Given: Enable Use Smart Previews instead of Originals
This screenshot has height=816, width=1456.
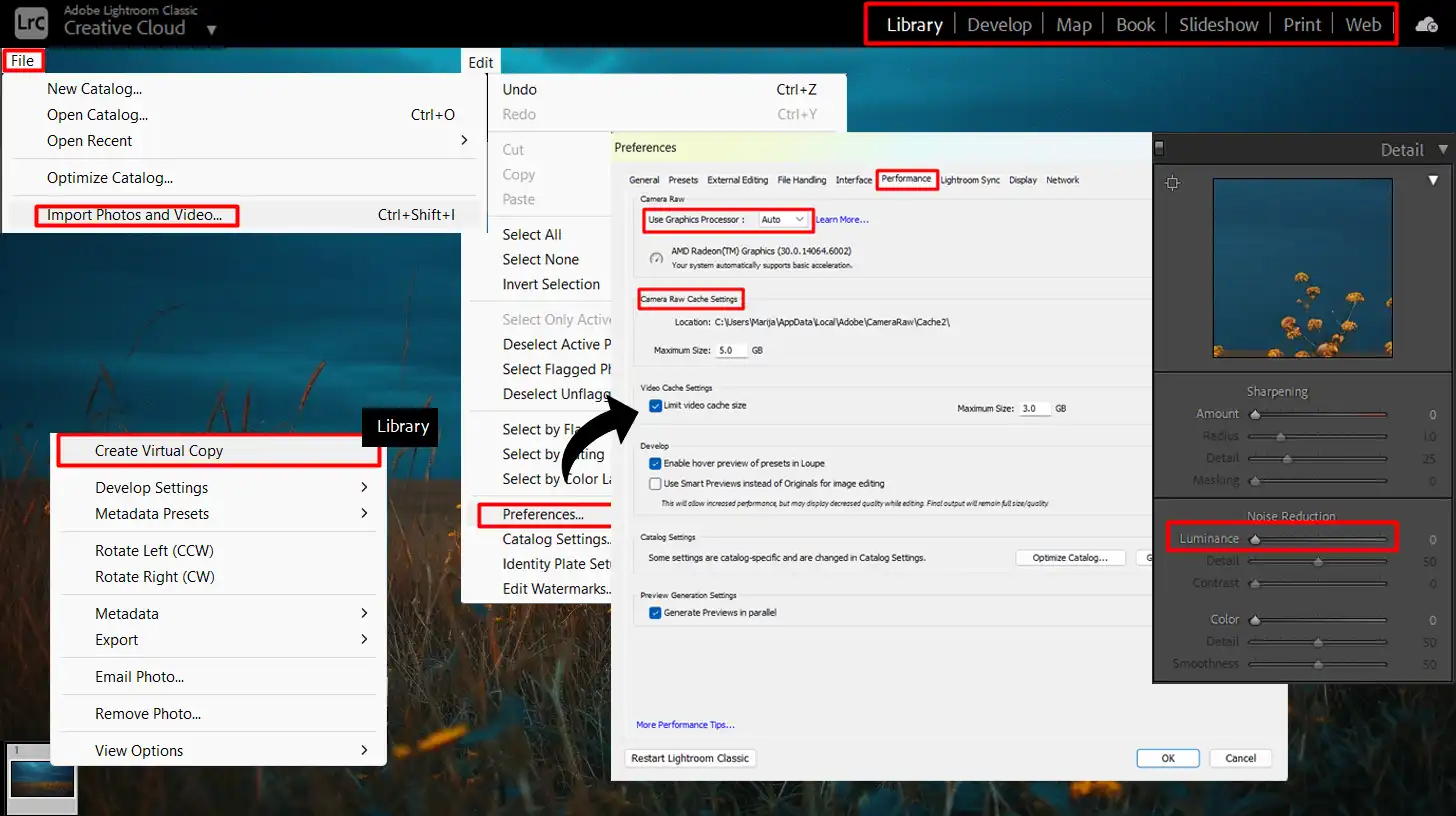Looking at the screenshot, I should tap(655, 483).
